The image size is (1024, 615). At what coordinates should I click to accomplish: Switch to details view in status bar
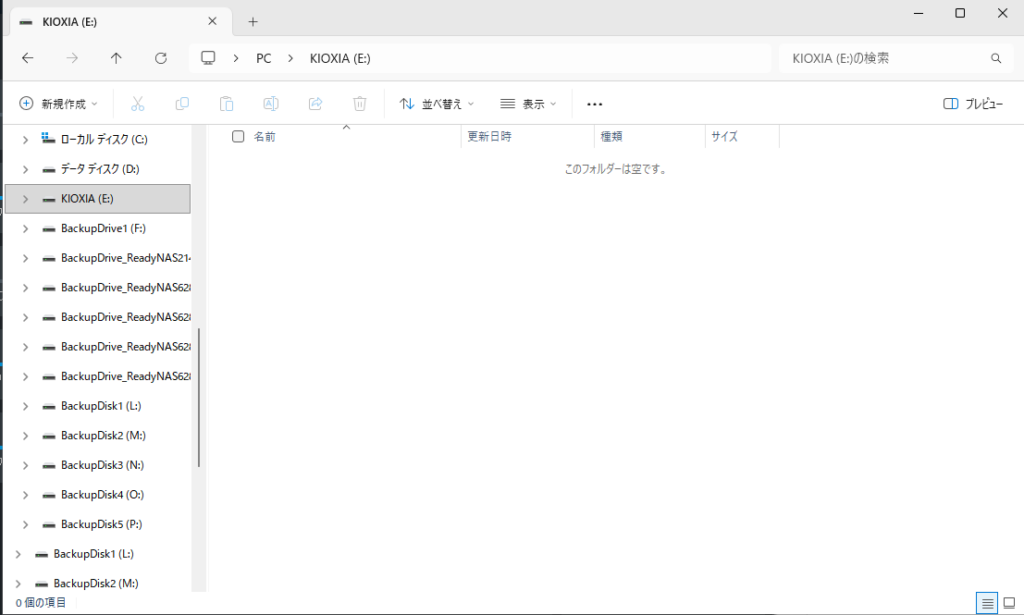987,603
